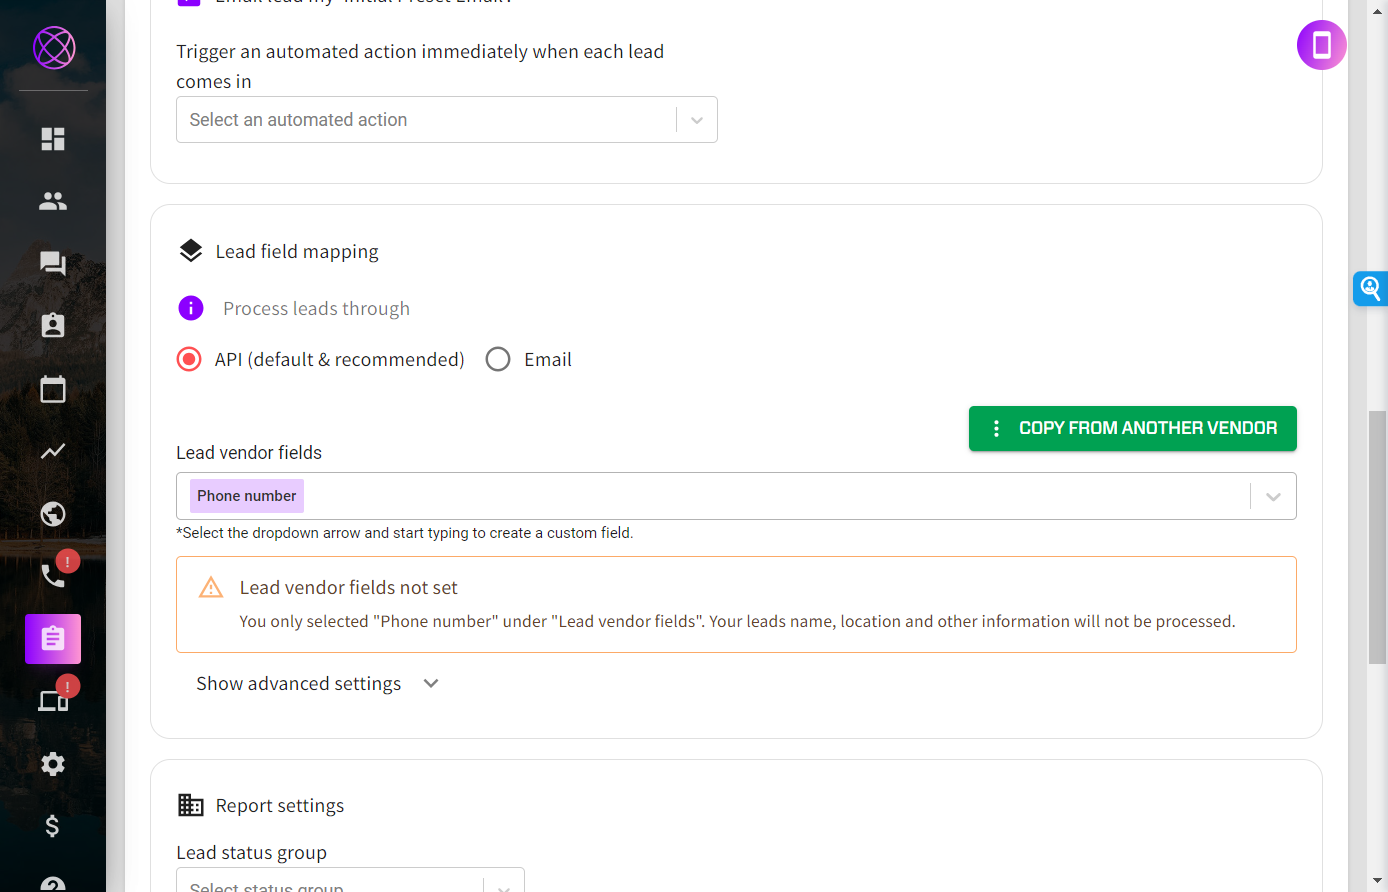Open the contact badge sidebar icon
Viewport: 1388px width, 892px height.
point(53,325)
